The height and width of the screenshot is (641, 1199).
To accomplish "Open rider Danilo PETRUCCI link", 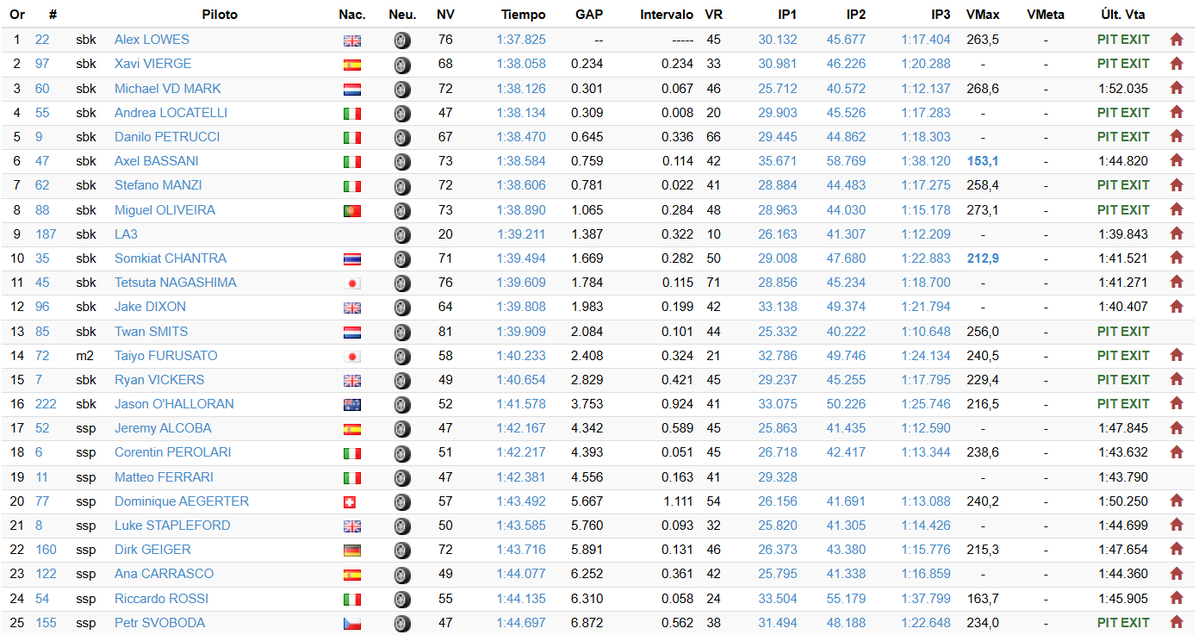I will [167, 137].
